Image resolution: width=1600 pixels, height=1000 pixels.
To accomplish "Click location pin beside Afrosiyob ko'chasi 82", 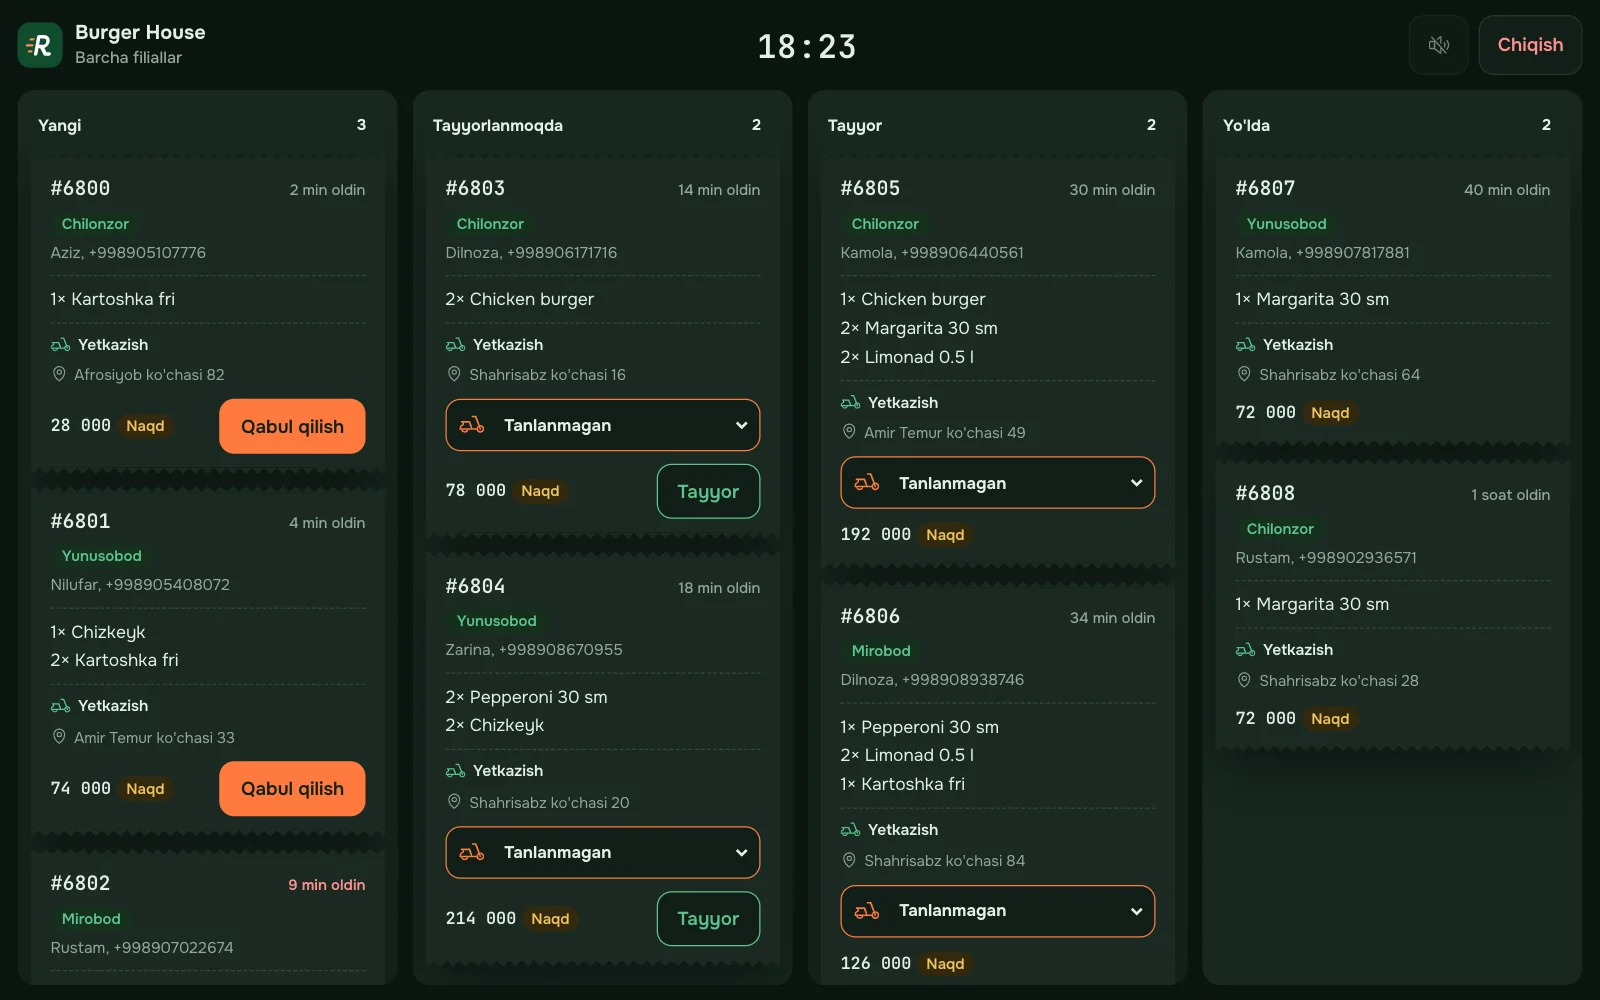I will point(59,374).
